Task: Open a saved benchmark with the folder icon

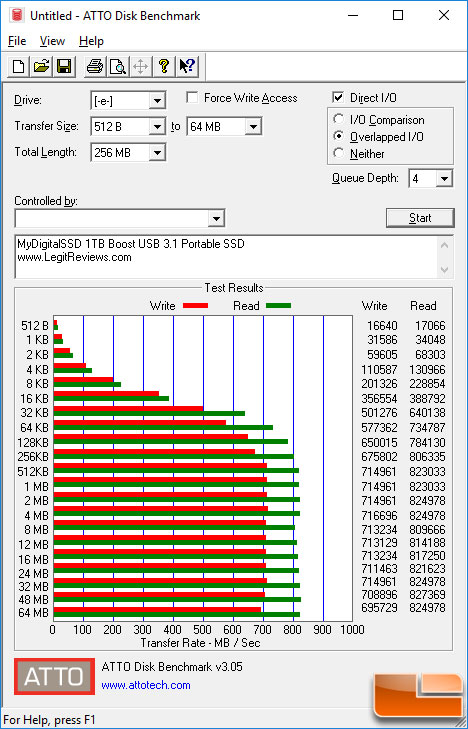Action: (41, 66)
